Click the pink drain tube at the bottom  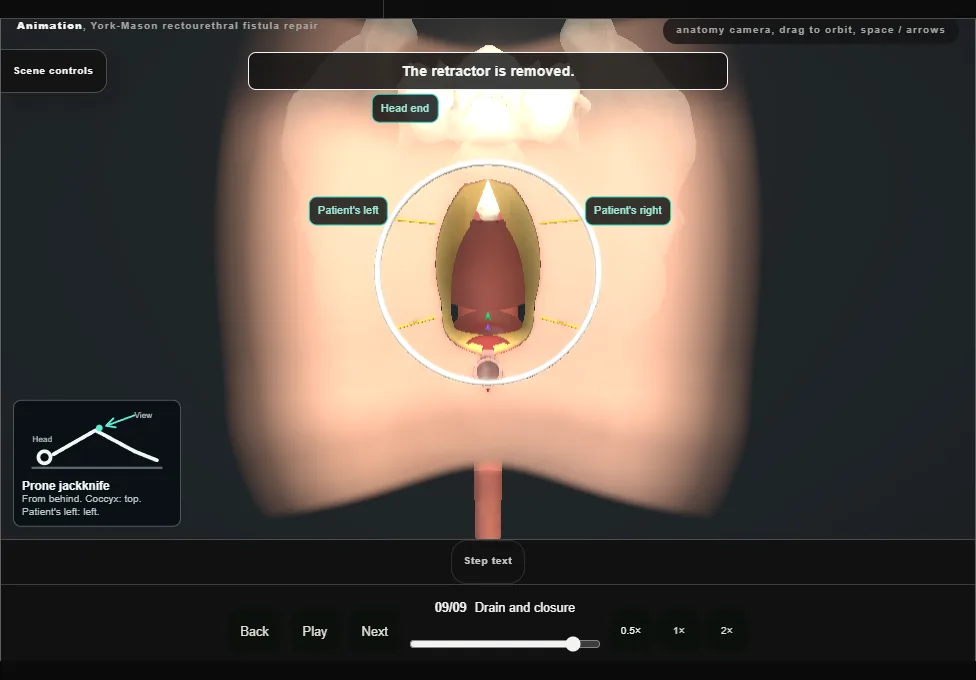point(488,499)
